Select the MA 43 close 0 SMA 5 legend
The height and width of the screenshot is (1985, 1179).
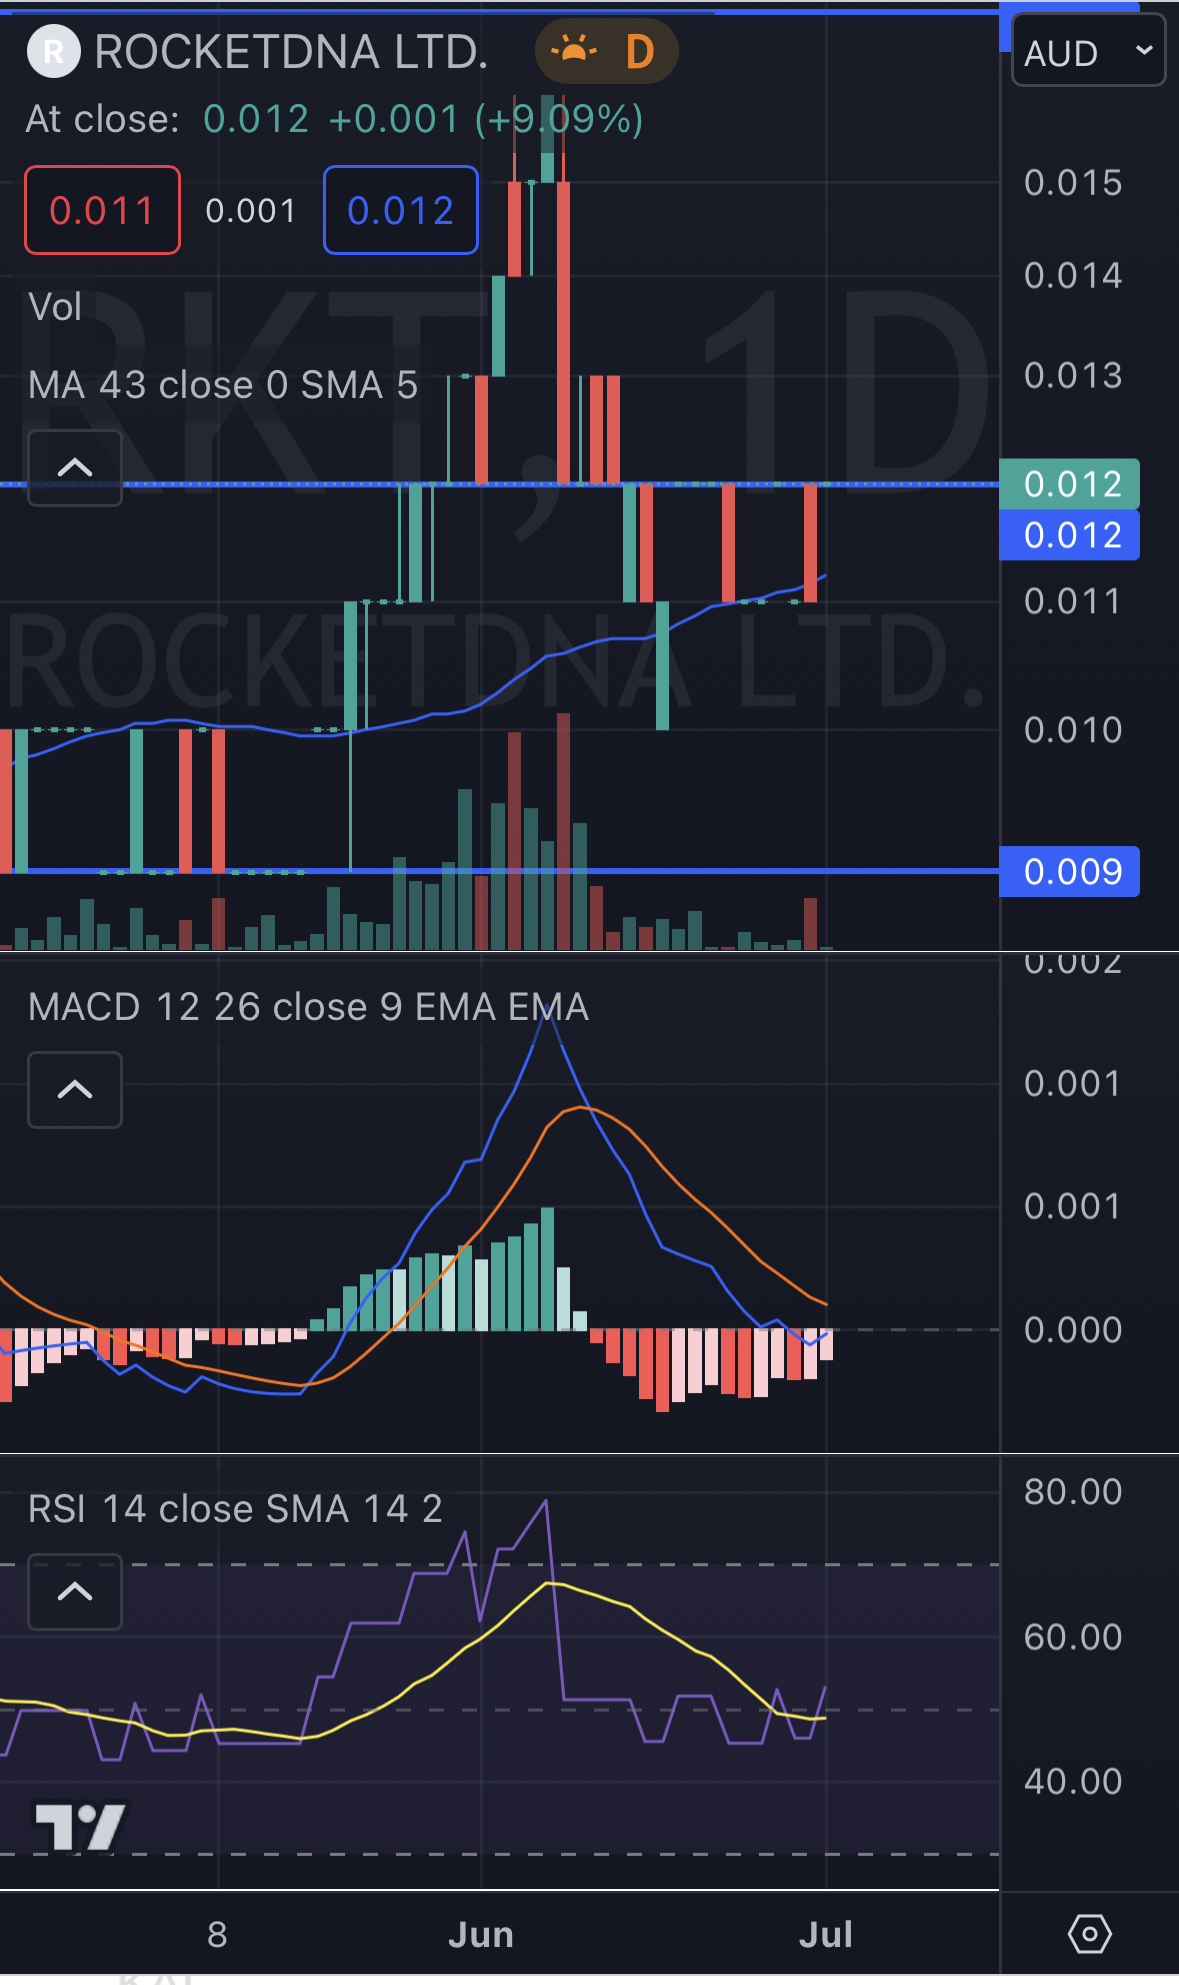point(223,385)
